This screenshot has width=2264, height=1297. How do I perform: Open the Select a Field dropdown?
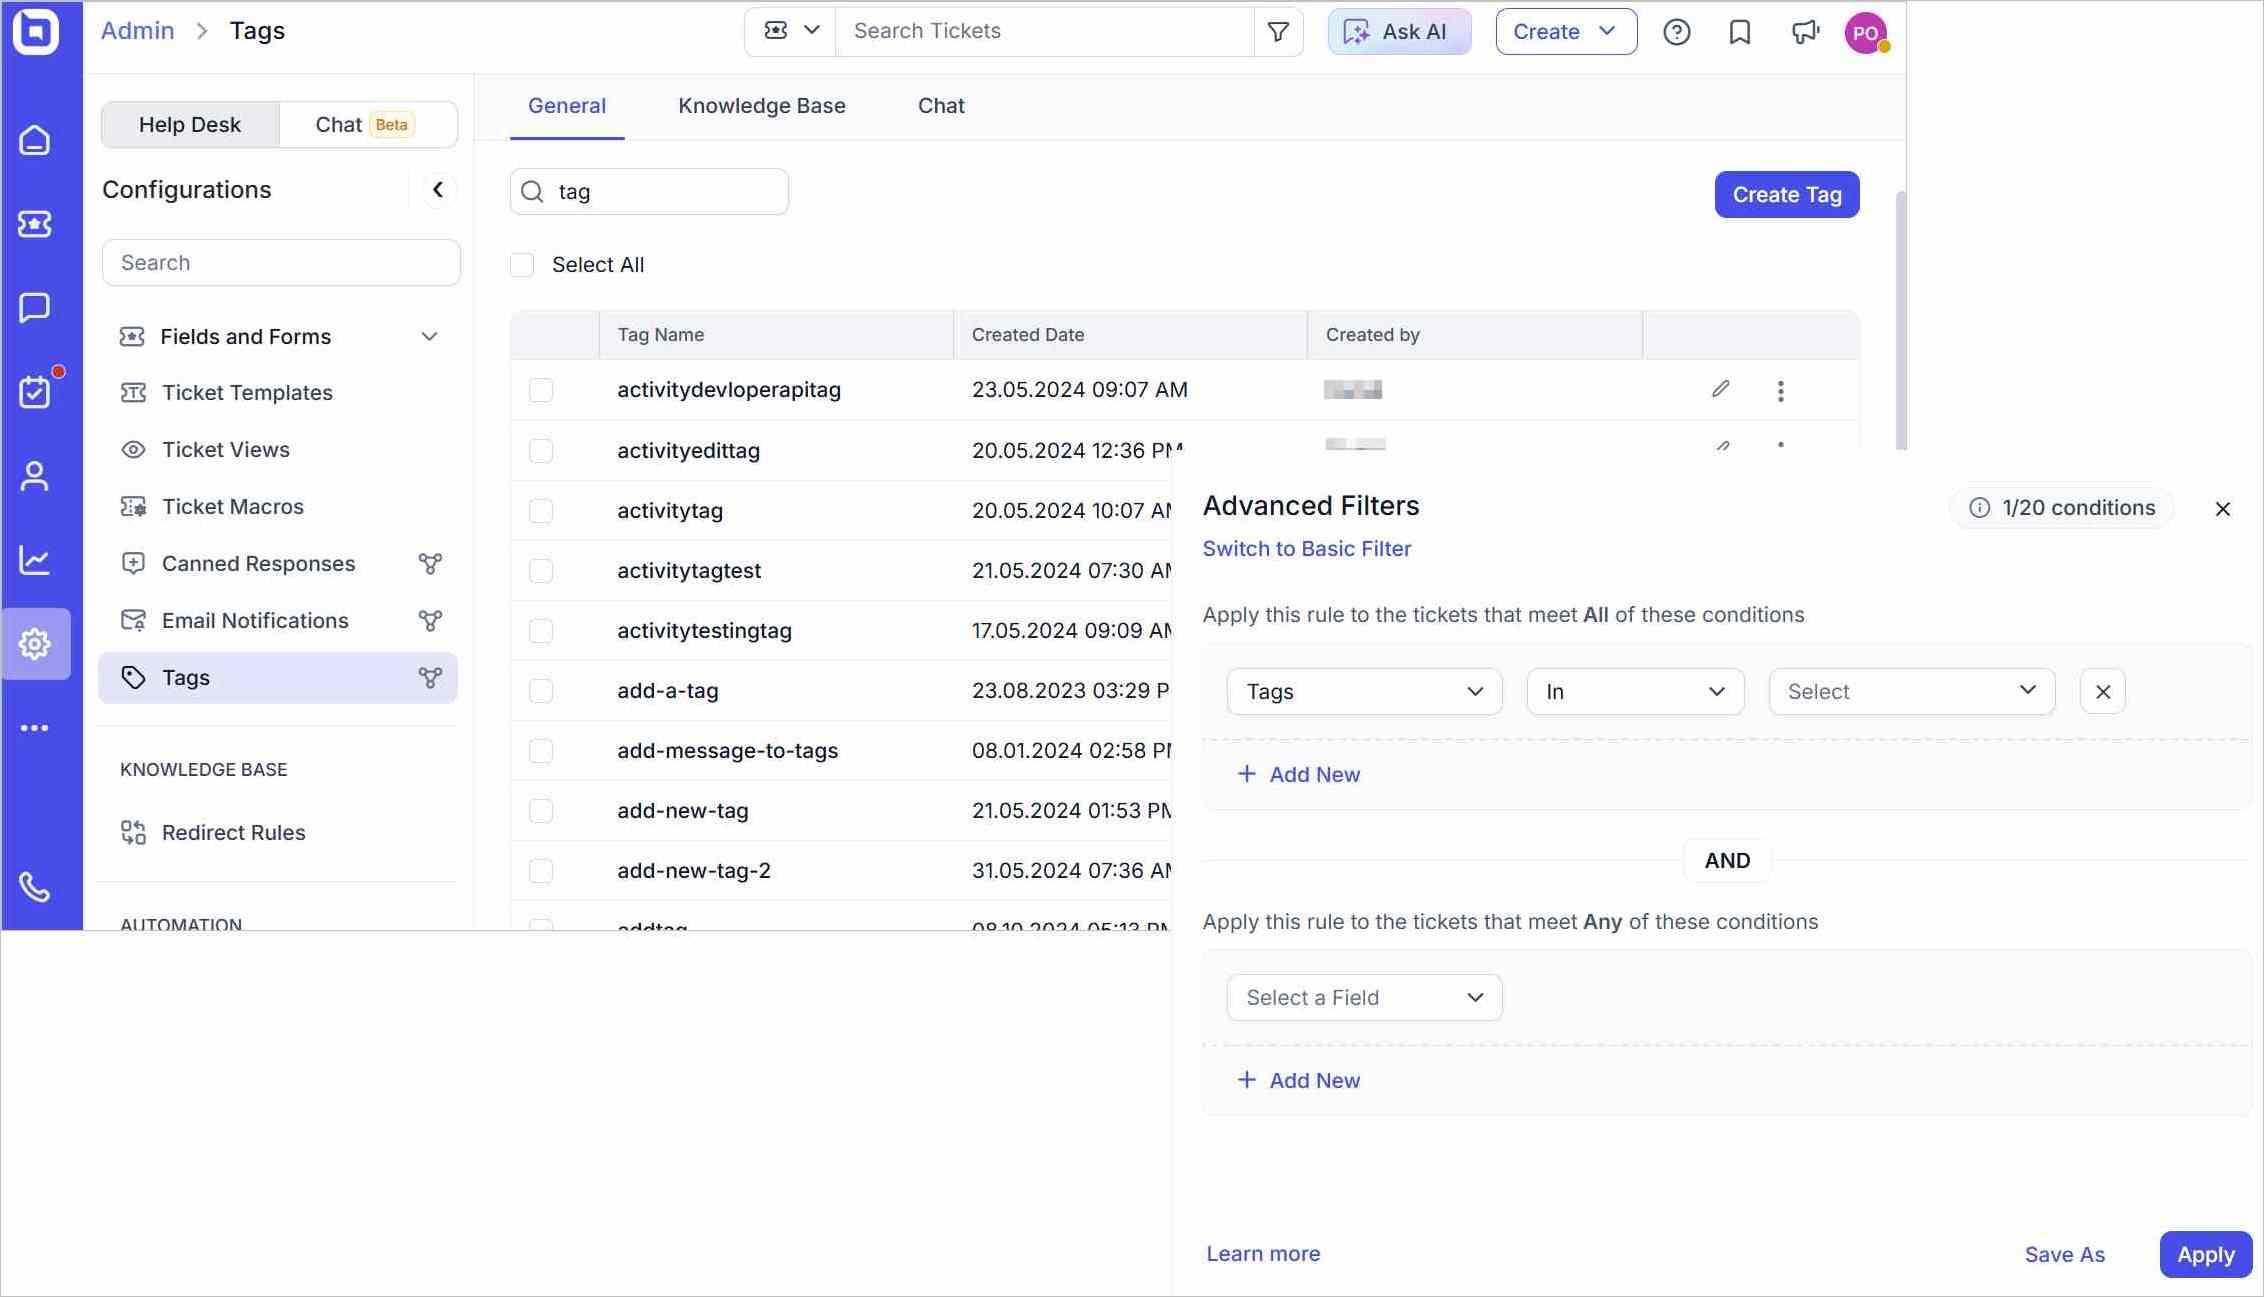(1364, 997)
